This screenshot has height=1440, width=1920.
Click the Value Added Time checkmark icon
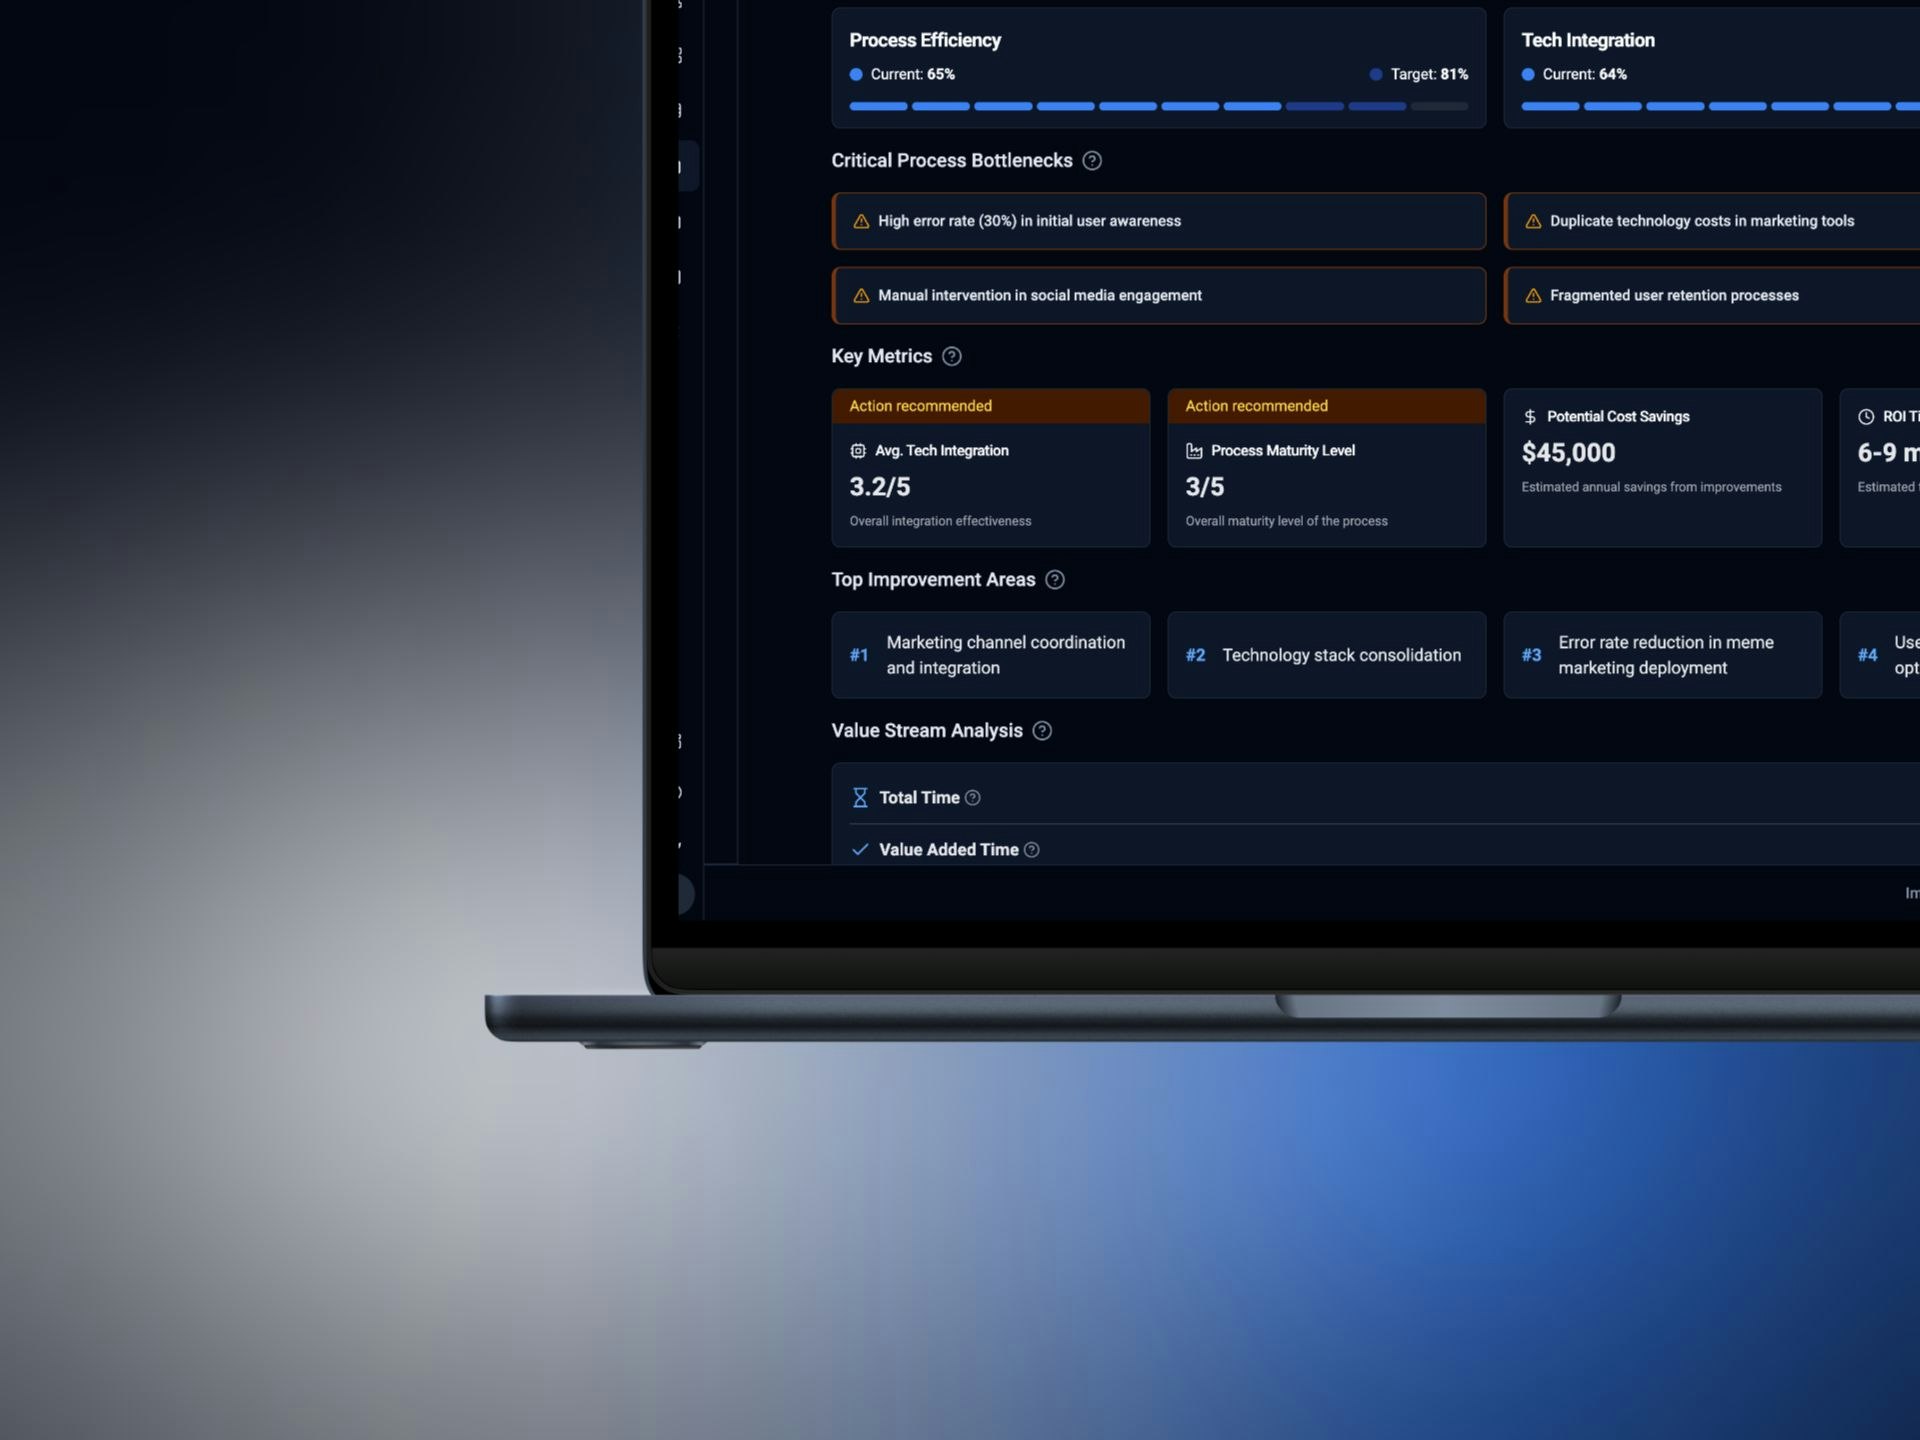(860, 850)
